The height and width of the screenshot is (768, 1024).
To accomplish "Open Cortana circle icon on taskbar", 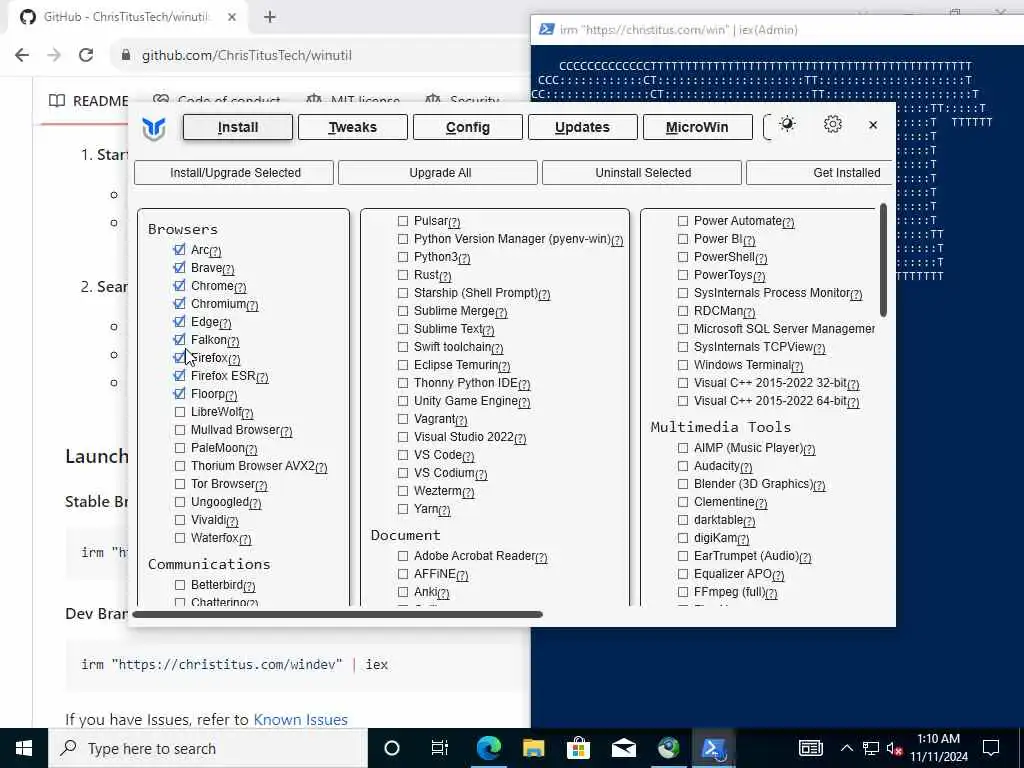I will point(391,748).
